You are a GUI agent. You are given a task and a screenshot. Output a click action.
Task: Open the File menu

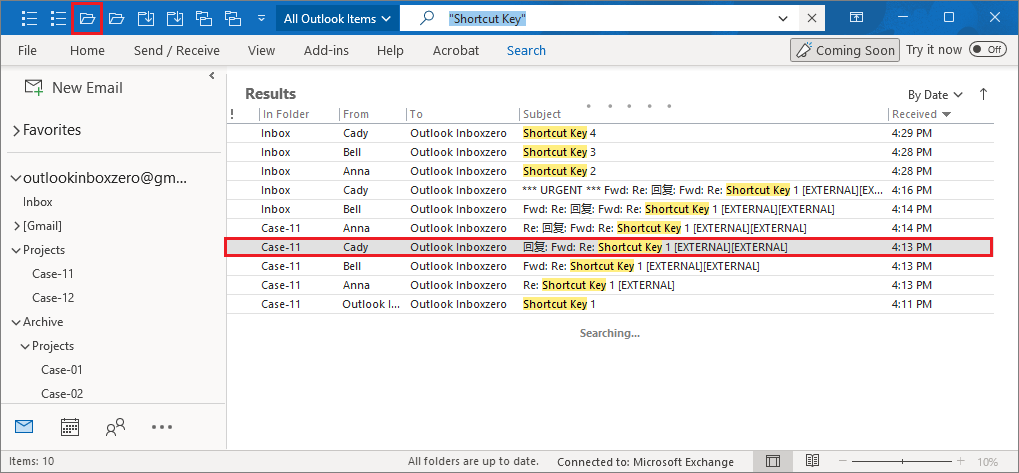(x=27, y=51)
